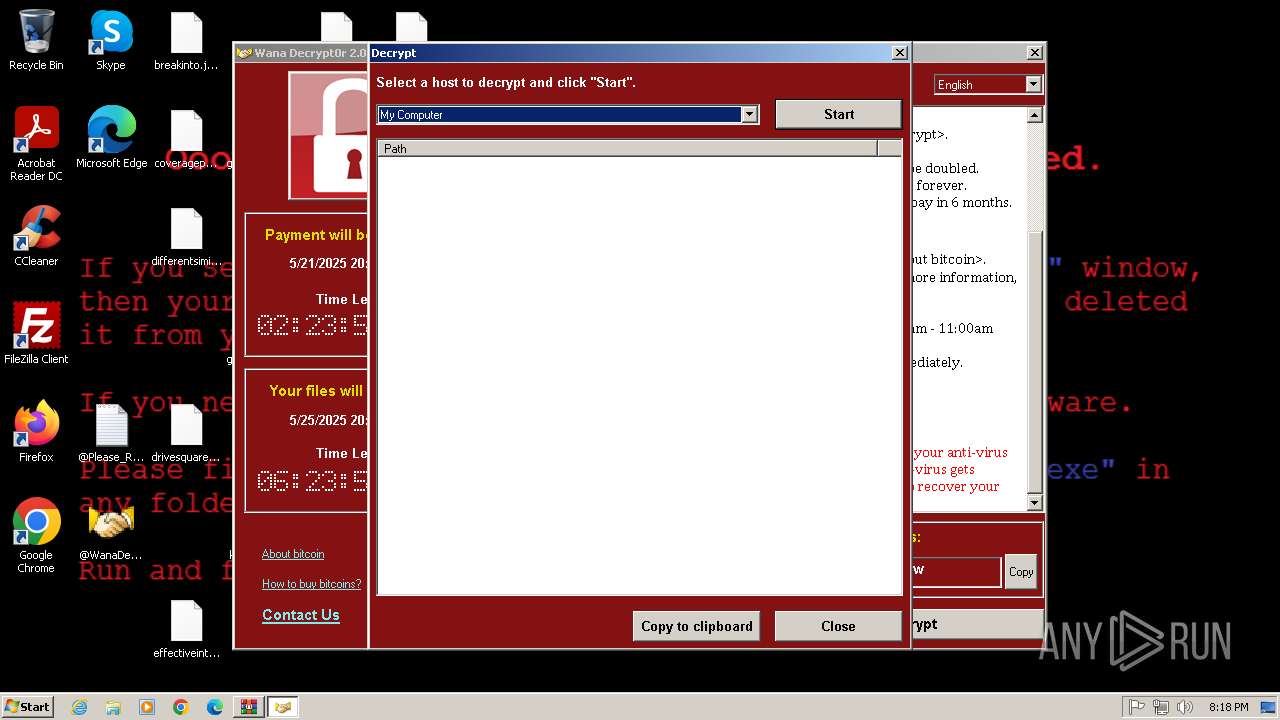Click the red padlock image
The width and height of the screenshot is (1280, 720).
[x=329, y=136]
